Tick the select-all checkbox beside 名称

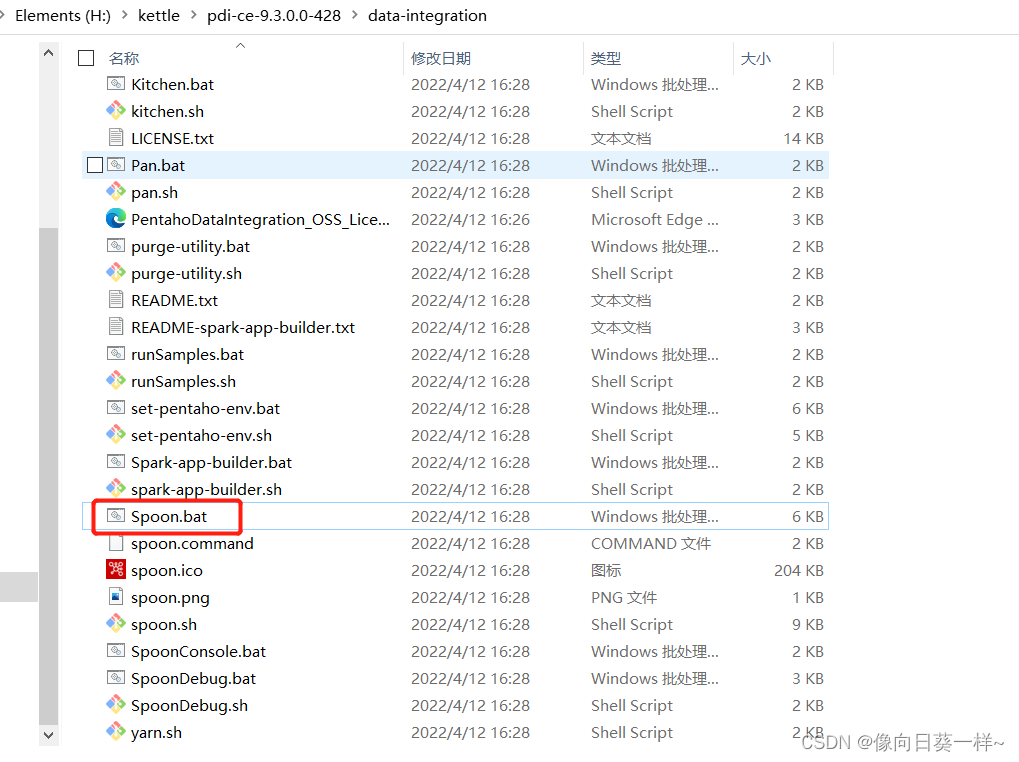click(86, 58)
